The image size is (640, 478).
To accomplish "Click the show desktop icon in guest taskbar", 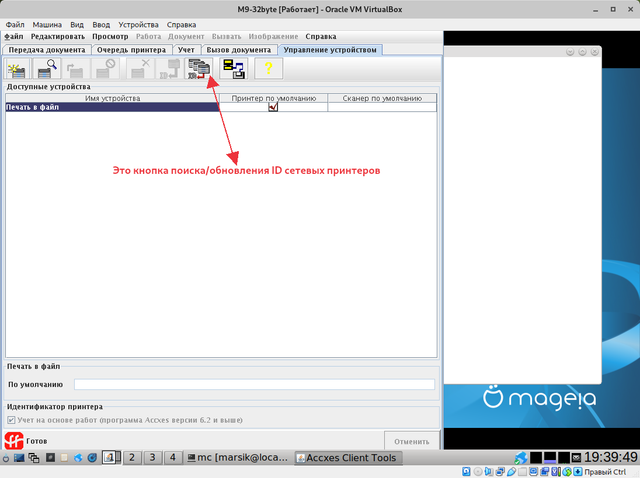I will 19,458.
